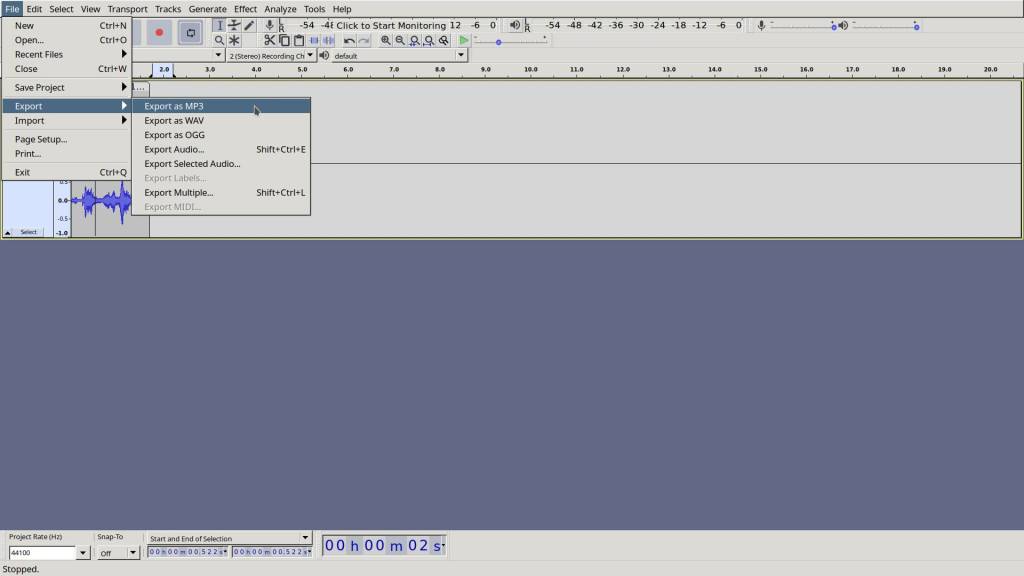Click speaker icon beside default output device

[324, 56]
